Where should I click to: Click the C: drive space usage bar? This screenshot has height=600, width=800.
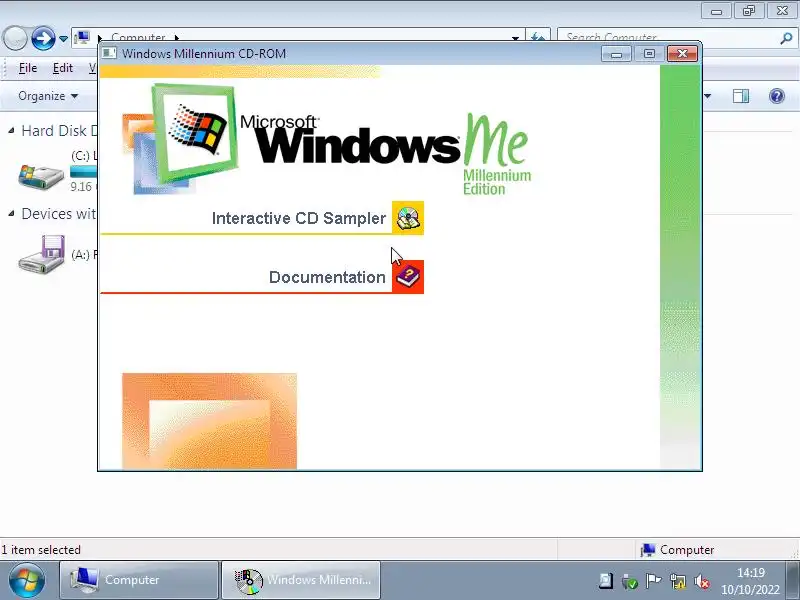tap(84, 171)
